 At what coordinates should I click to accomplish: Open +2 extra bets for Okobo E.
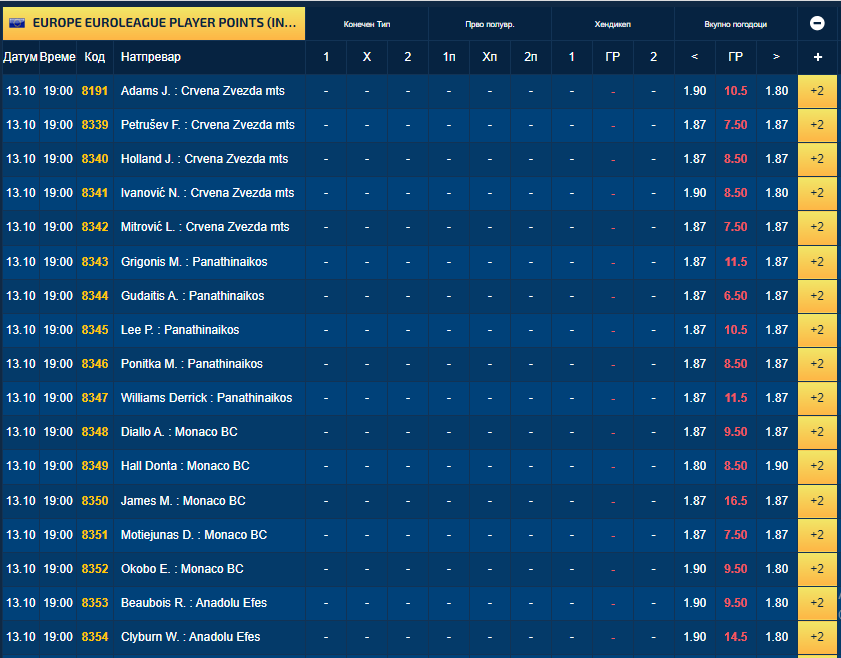[x=817, y=569]
